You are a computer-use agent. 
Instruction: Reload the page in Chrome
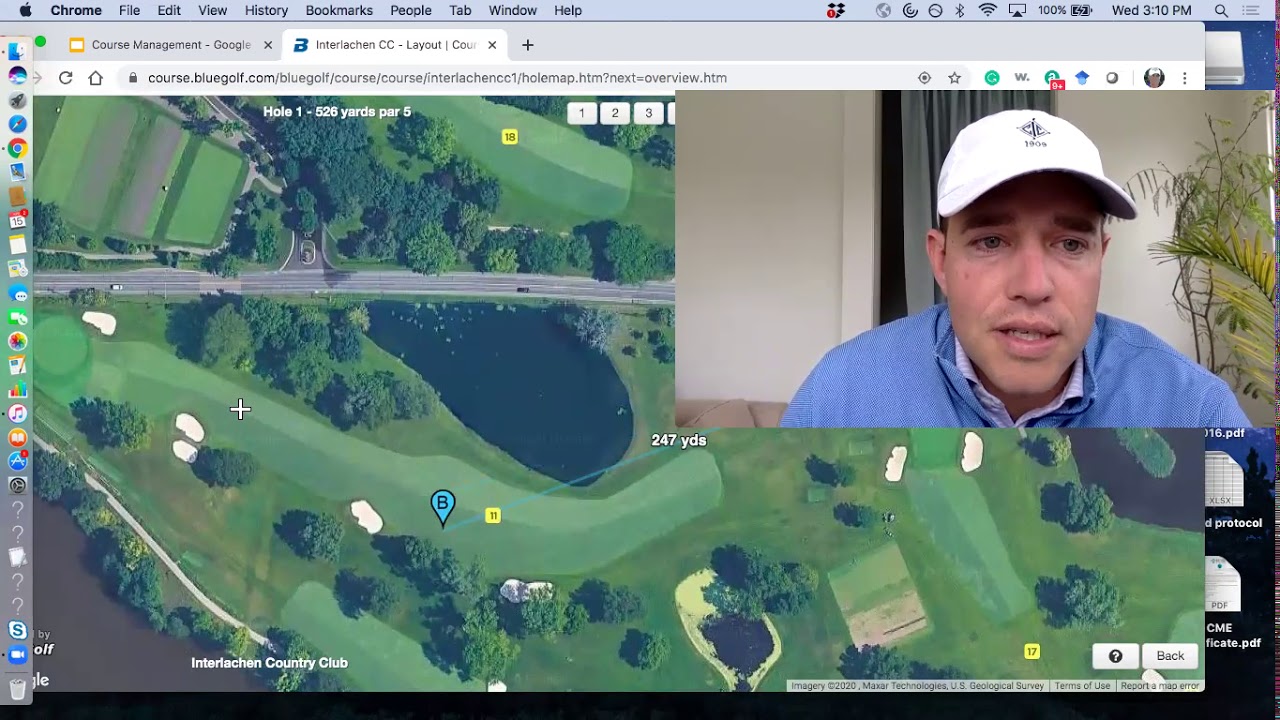pyautogui.click(x=66, y=78)
